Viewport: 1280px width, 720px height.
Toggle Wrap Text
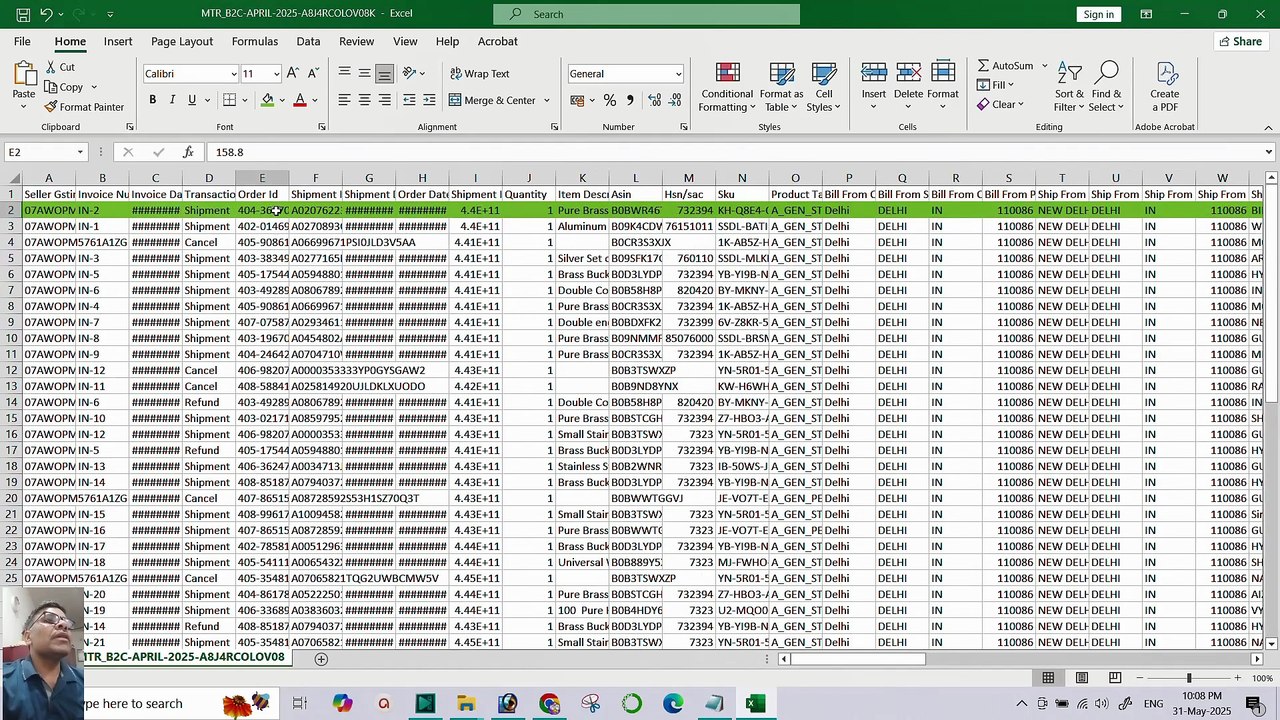(x=479, y=74)
